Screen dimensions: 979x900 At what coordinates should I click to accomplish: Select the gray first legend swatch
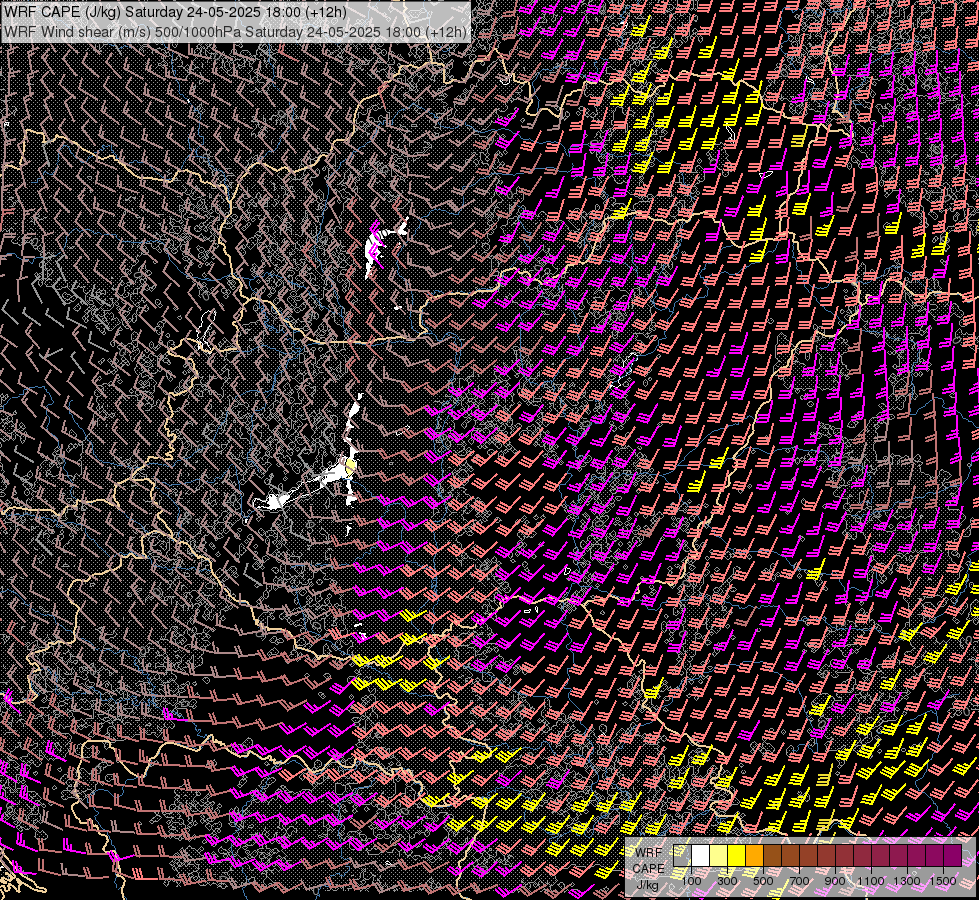(x=682, y=855)
